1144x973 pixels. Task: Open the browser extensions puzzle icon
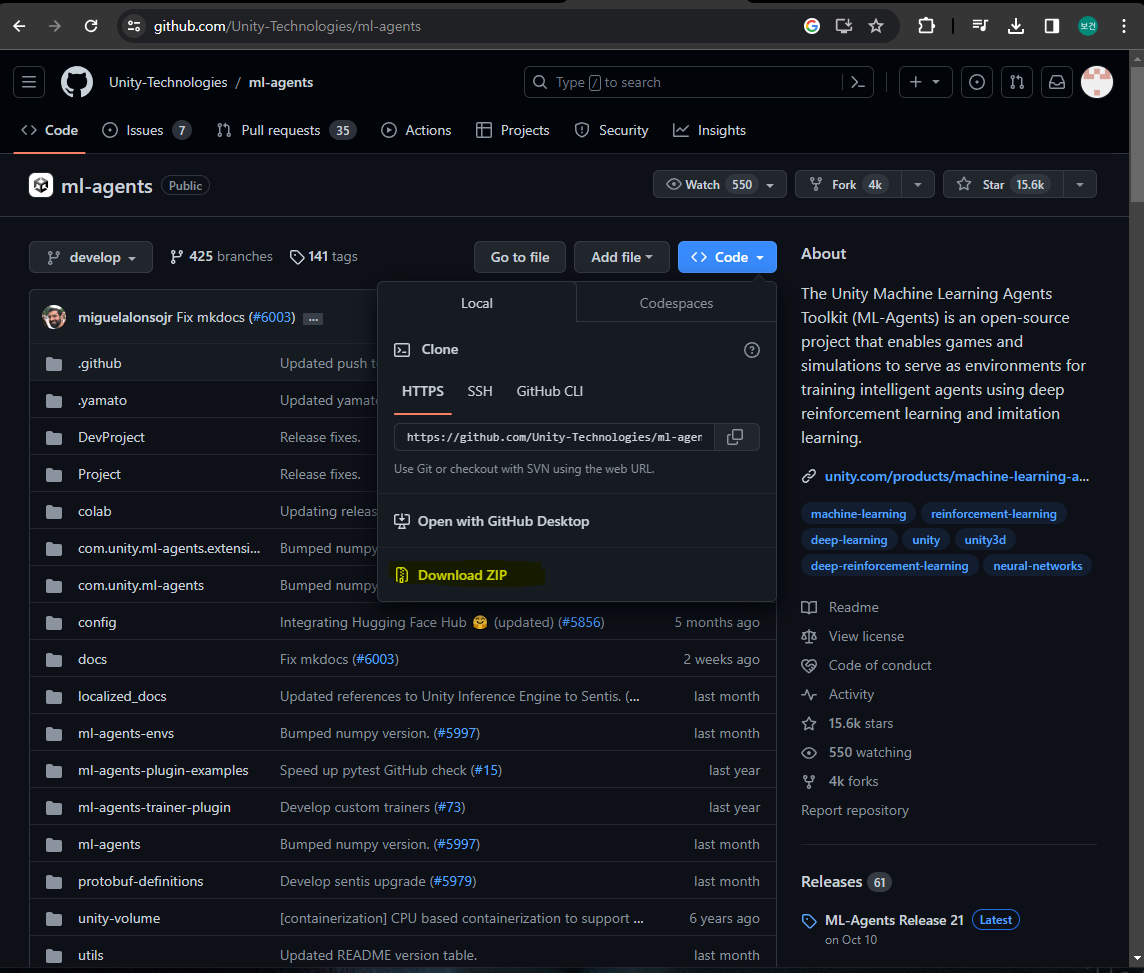point(926,26)
